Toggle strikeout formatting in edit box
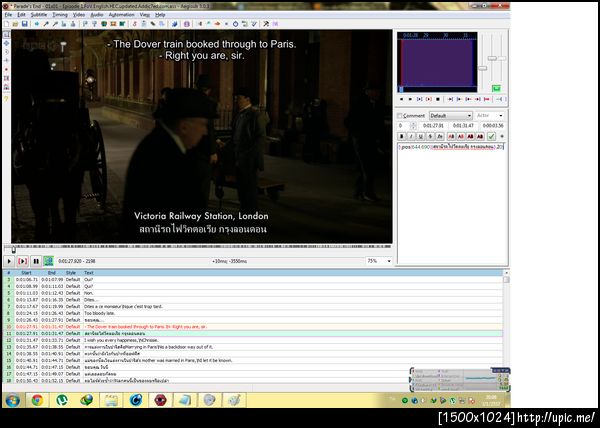This screenshot has height=428, width=600. coord(430,136)
